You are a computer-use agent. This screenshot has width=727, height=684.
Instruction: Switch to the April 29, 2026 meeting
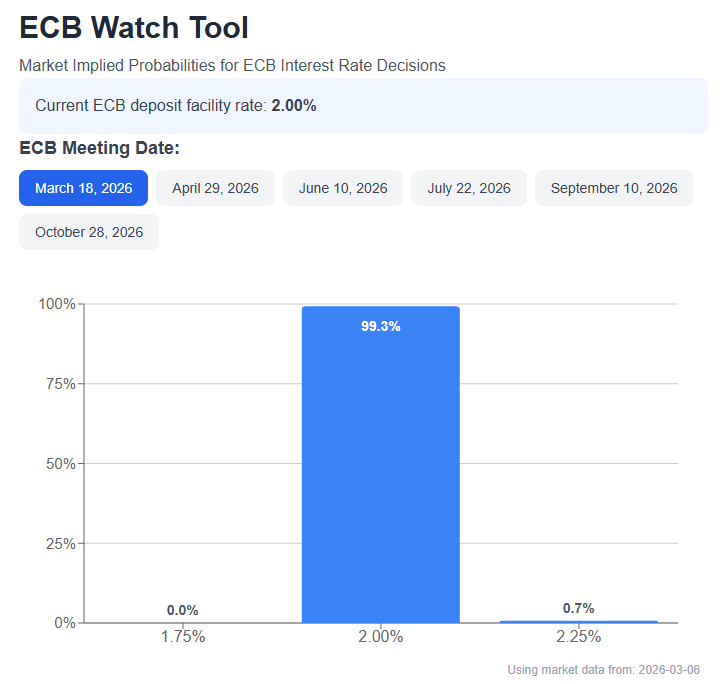(215, 188)
